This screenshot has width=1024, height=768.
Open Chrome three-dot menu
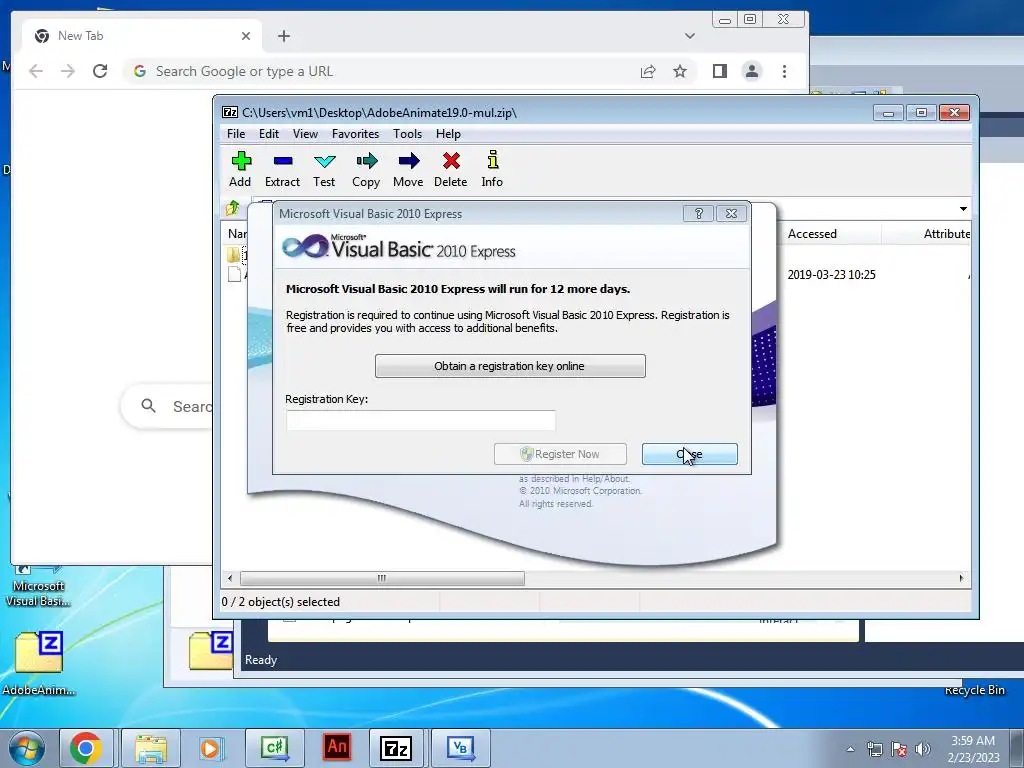pos(784,71)
